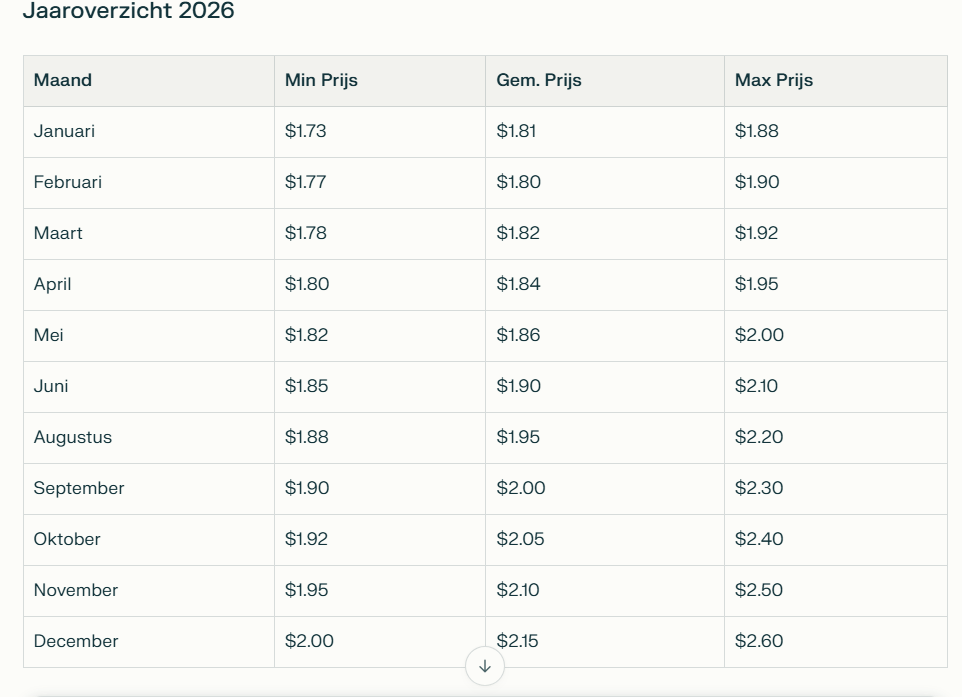Viewport: 962px width, 697px height.
Task: Click the Augustus month cell
Action: pos(72,437)
